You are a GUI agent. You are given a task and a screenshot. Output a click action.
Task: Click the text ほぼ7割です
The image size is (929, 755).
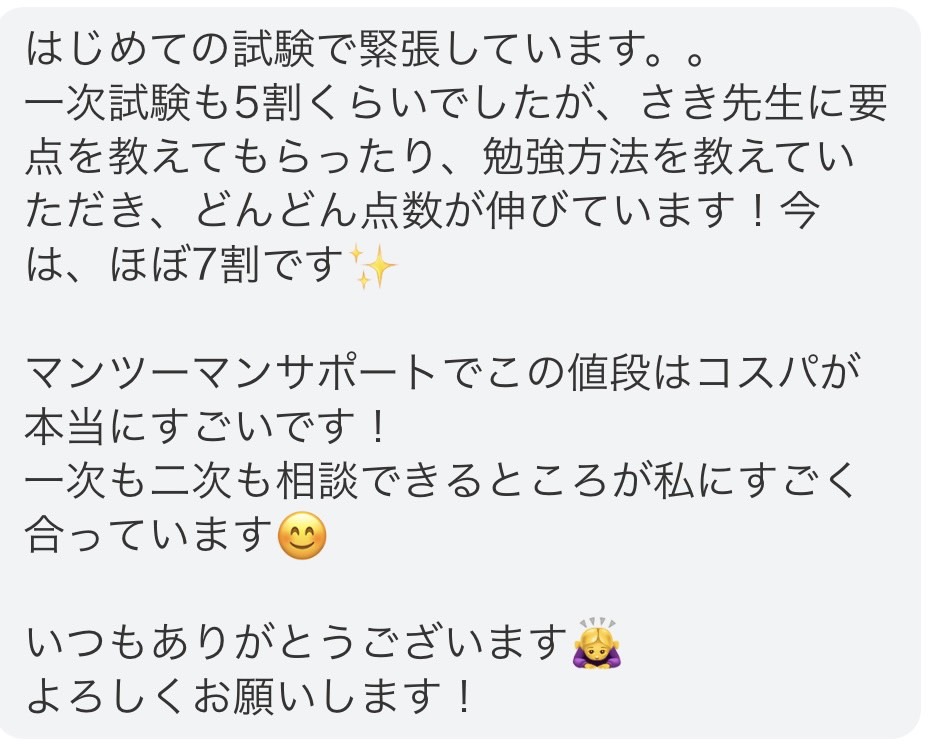(x=226, y=265)
